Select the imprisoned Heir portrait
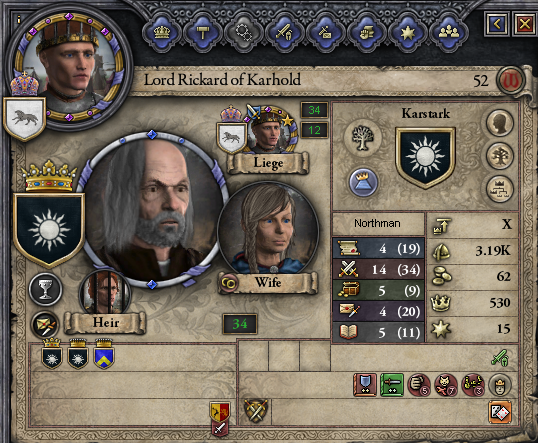The width and height of the screenshot is (538, 443). [105, 292]
